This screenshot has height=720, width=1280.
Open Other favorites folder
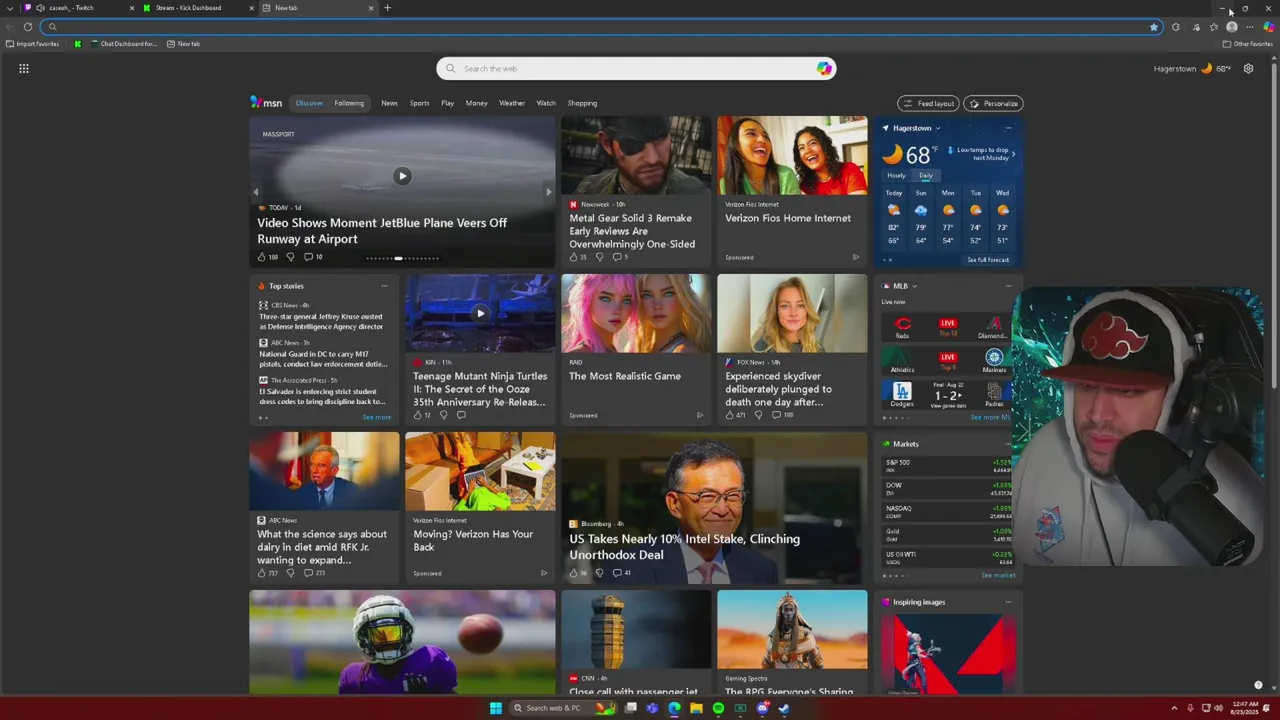pos(1247,44)
